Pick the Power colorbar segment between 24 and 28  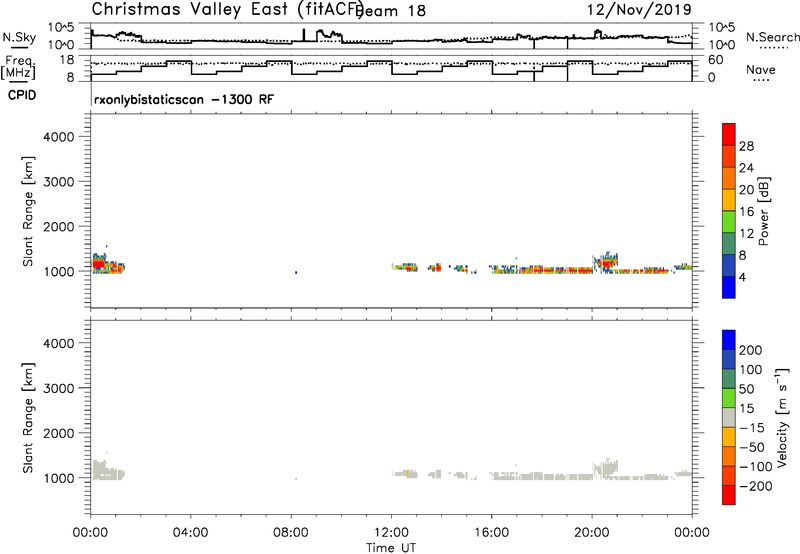click(729, 156)
